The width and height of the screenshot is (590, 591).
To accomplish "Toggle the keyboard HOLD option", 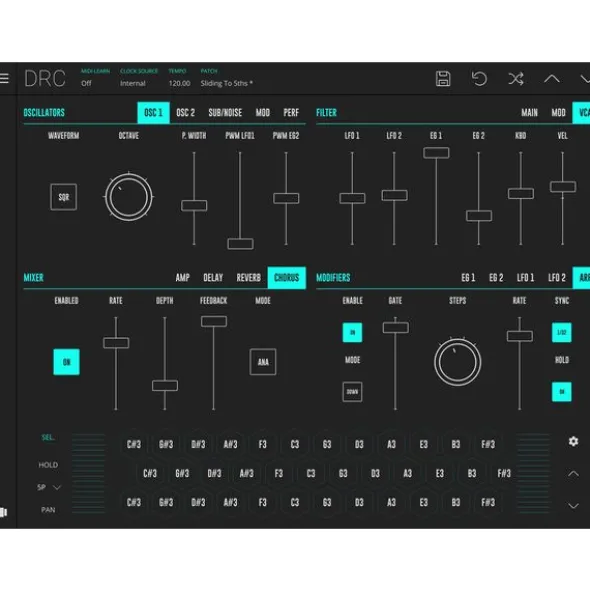I will 48,465.
